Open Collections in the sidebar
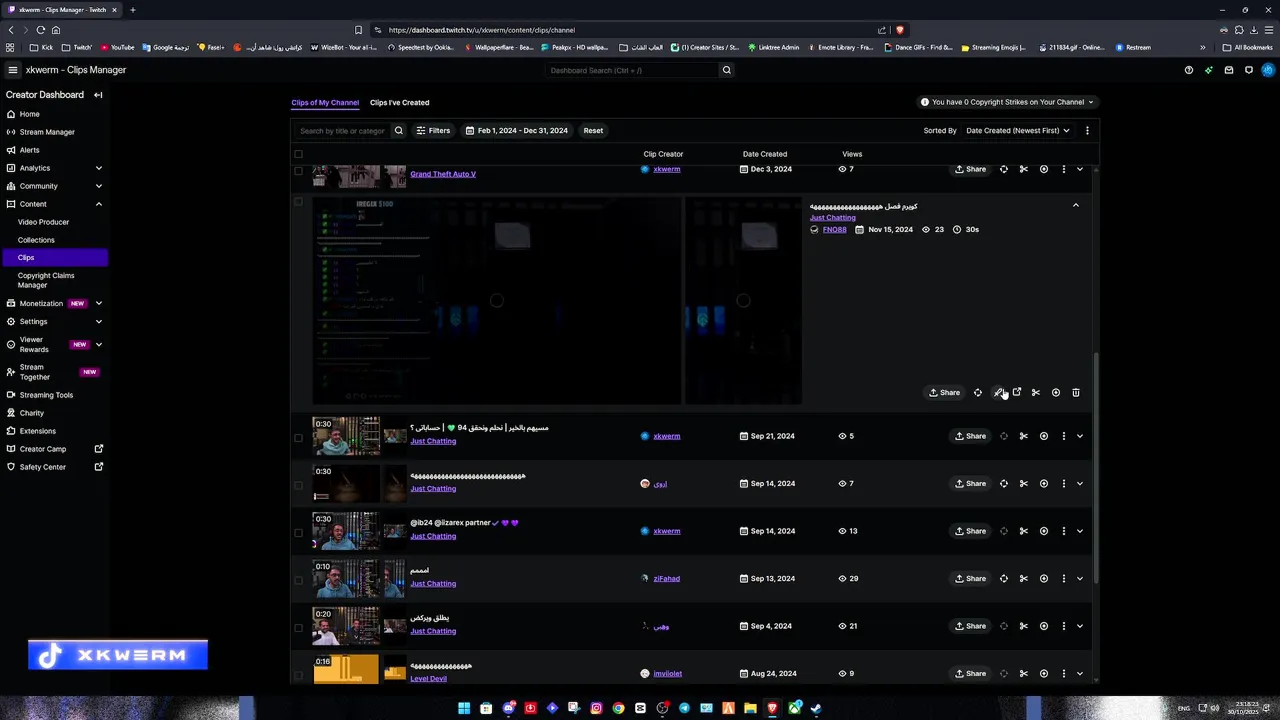The height and width of the screenshot is (720, 1280). click(36, 240)
